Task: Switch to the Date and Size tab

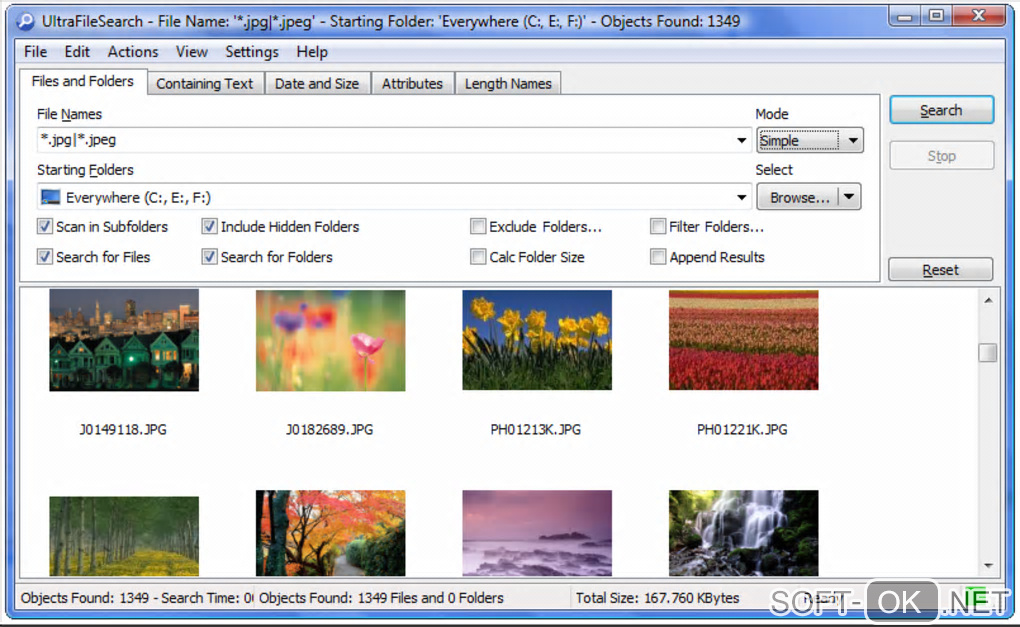Action: [317, 84]
